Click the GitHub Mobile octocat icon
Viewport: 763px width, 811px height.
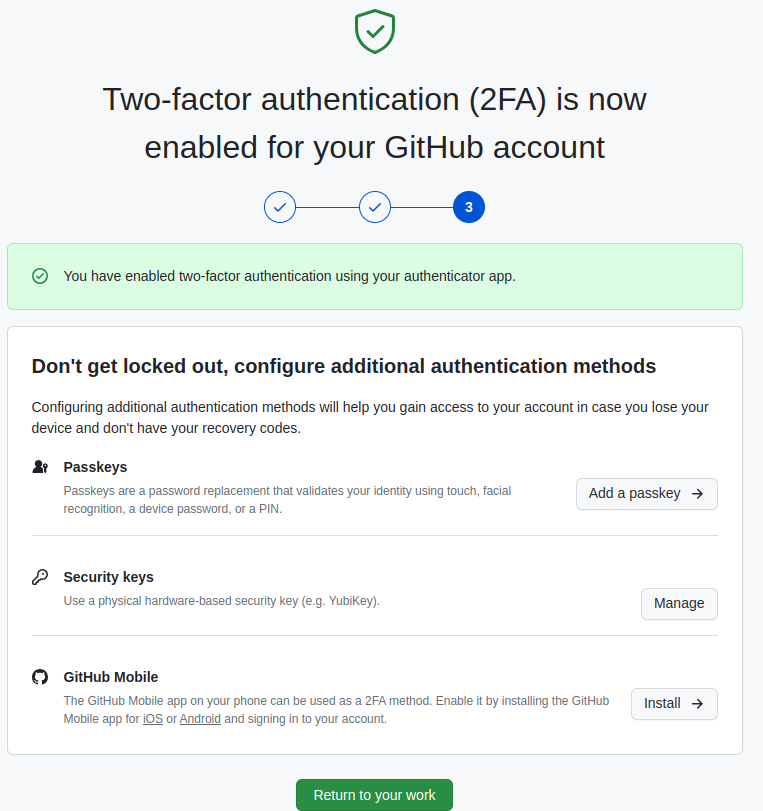(x=40, y=676)
